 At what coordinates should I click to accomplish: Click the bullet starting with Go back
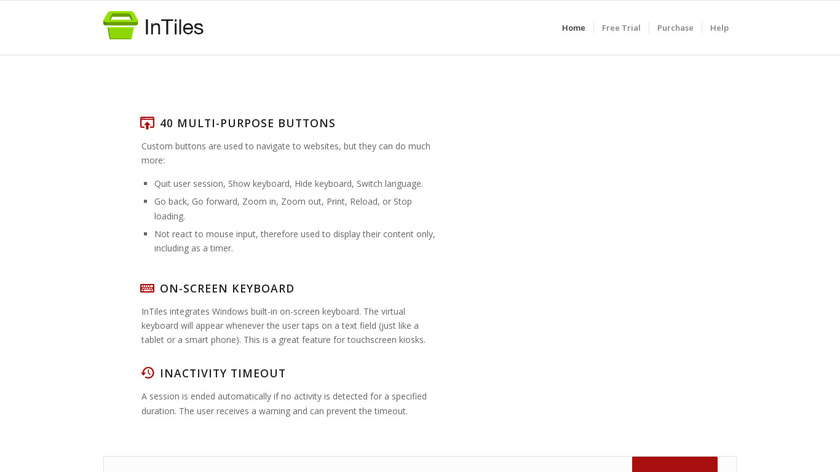[x=283, y=208]
